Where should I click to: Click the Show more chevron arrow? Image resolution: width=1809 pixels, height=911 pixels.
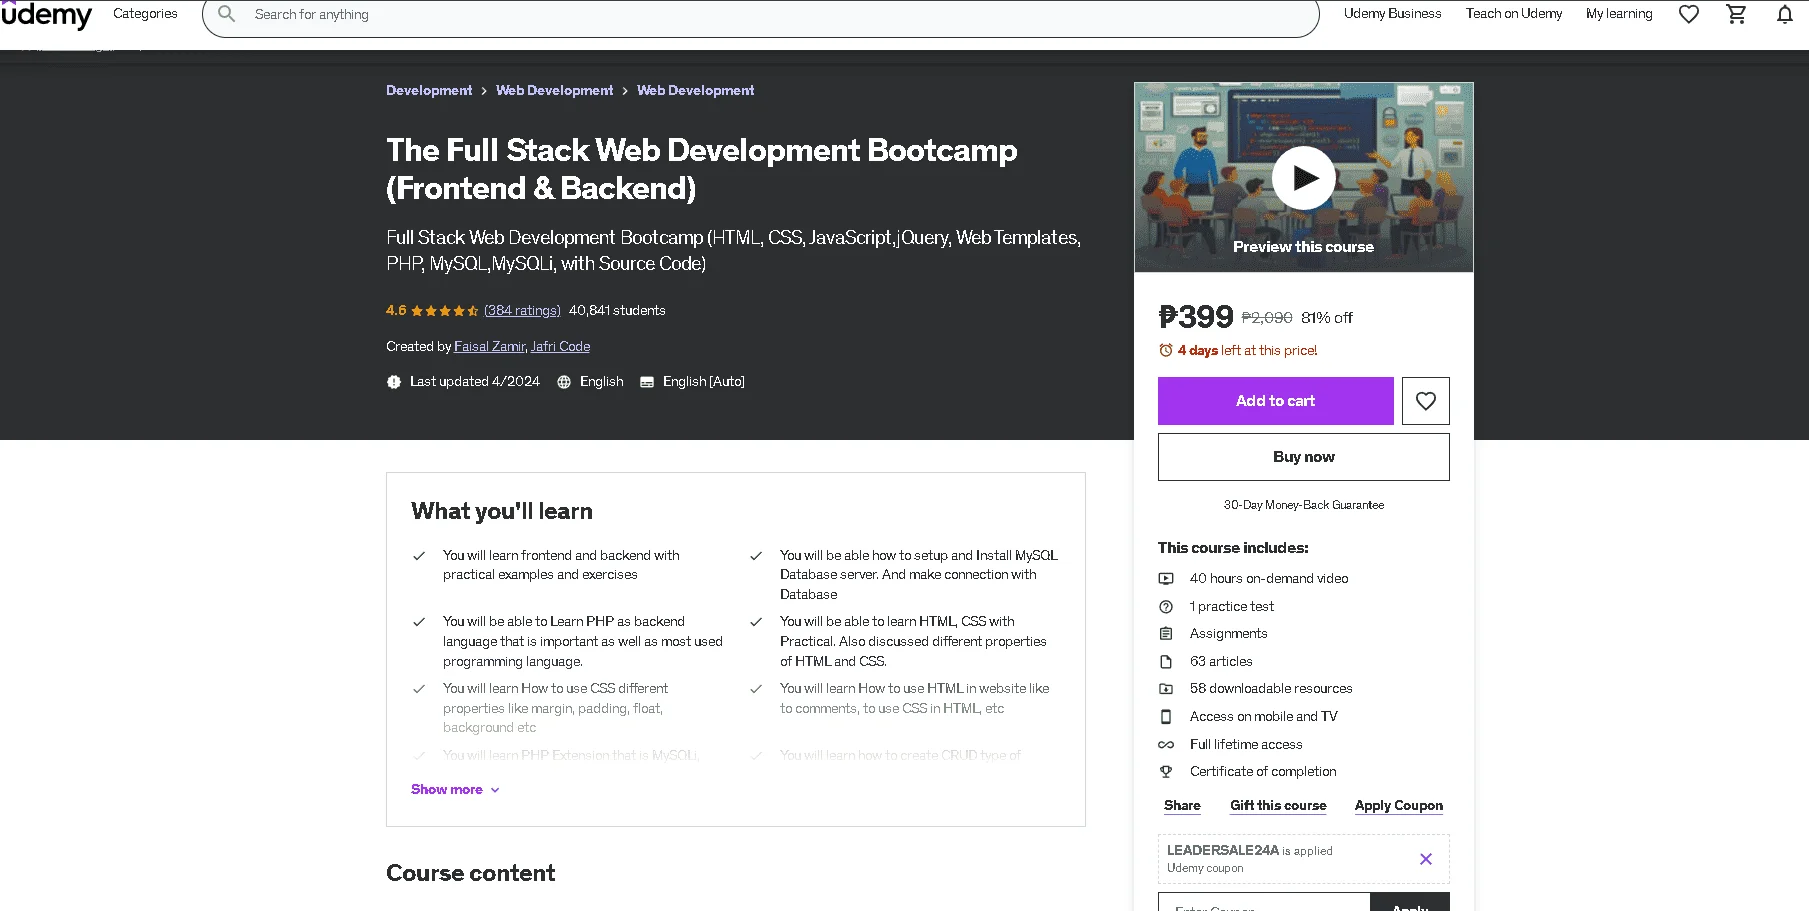495,790
